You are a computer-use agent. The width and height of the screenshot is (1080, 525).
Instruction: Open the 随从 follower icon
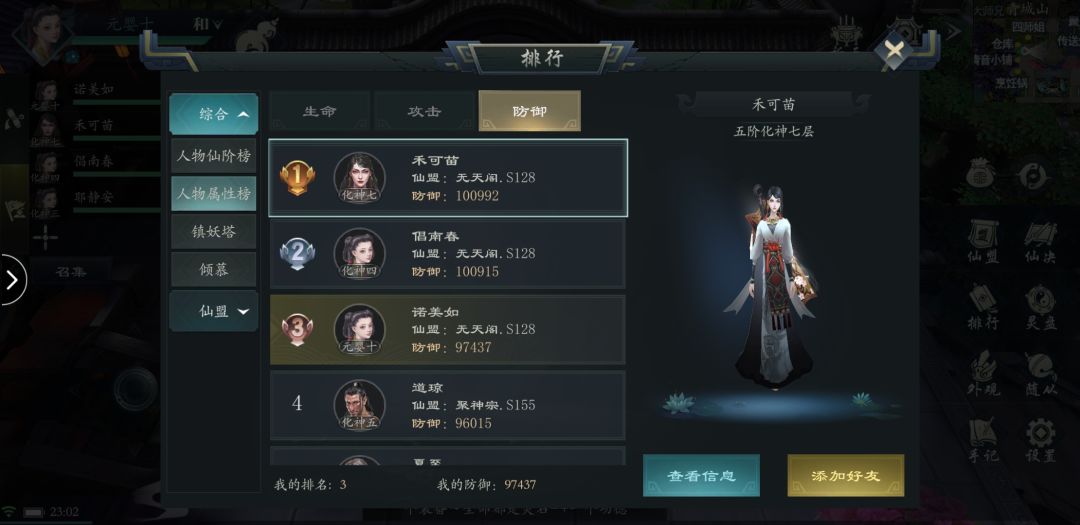1041,373
